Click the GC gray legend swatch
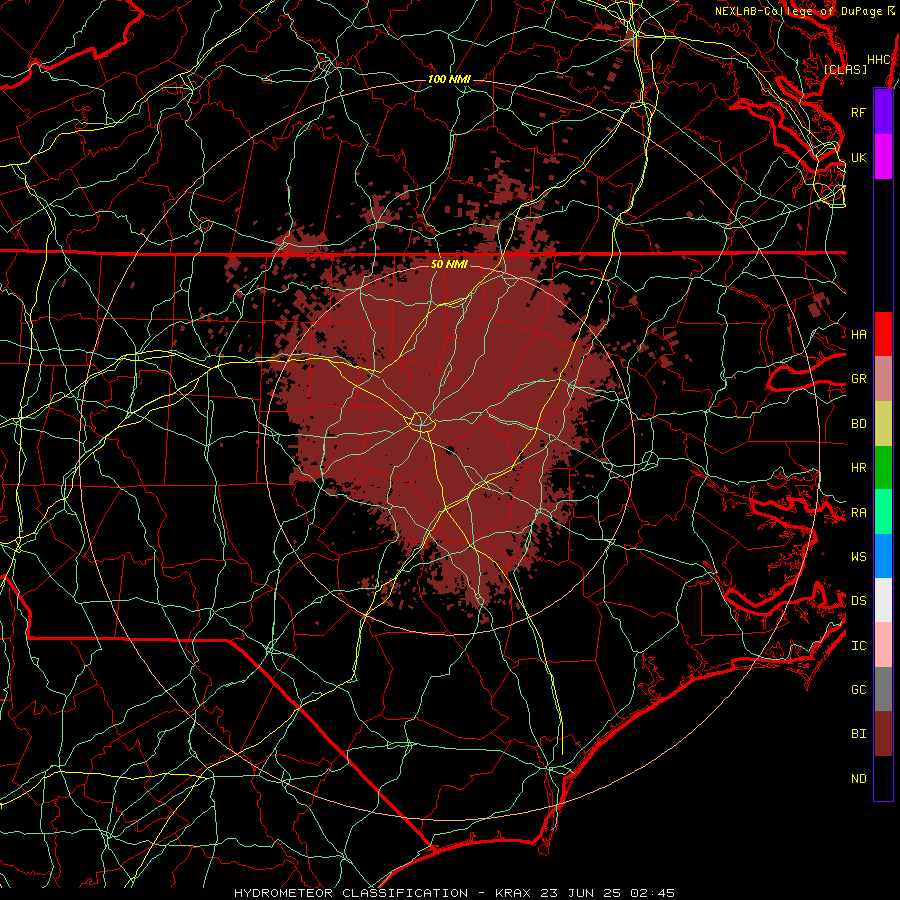The image size is (900, 900). (883, 689)
